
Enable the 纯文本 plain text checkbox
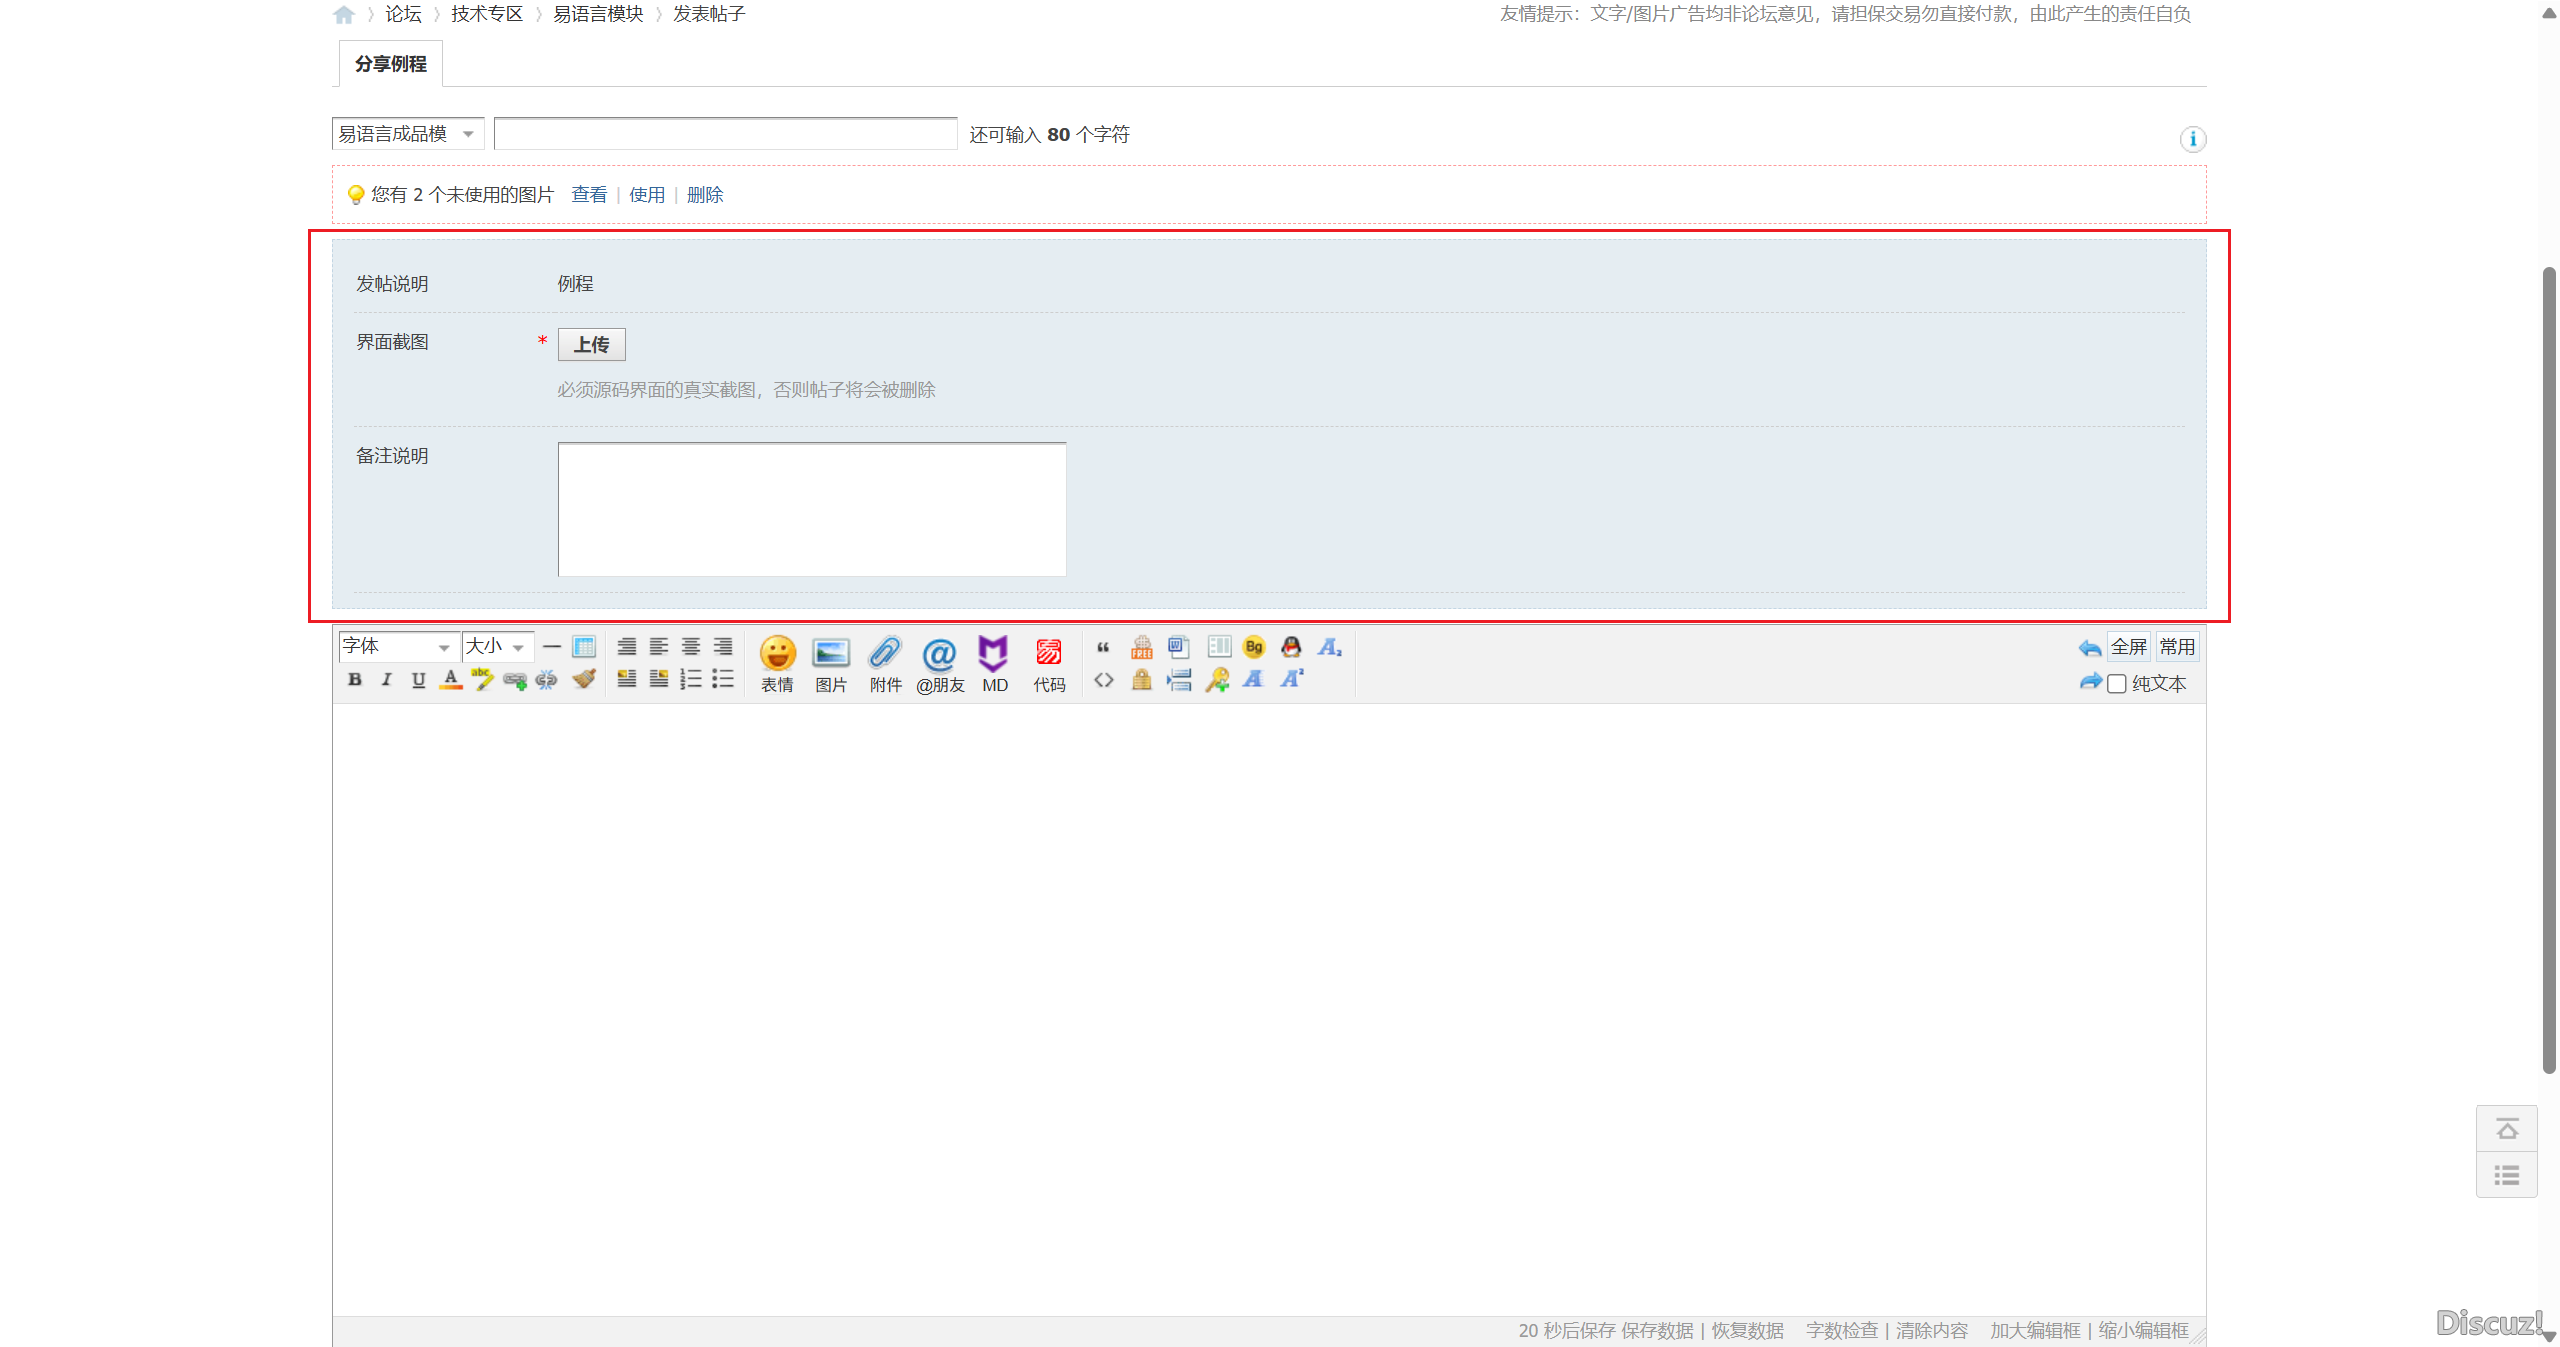[2117, 684]
